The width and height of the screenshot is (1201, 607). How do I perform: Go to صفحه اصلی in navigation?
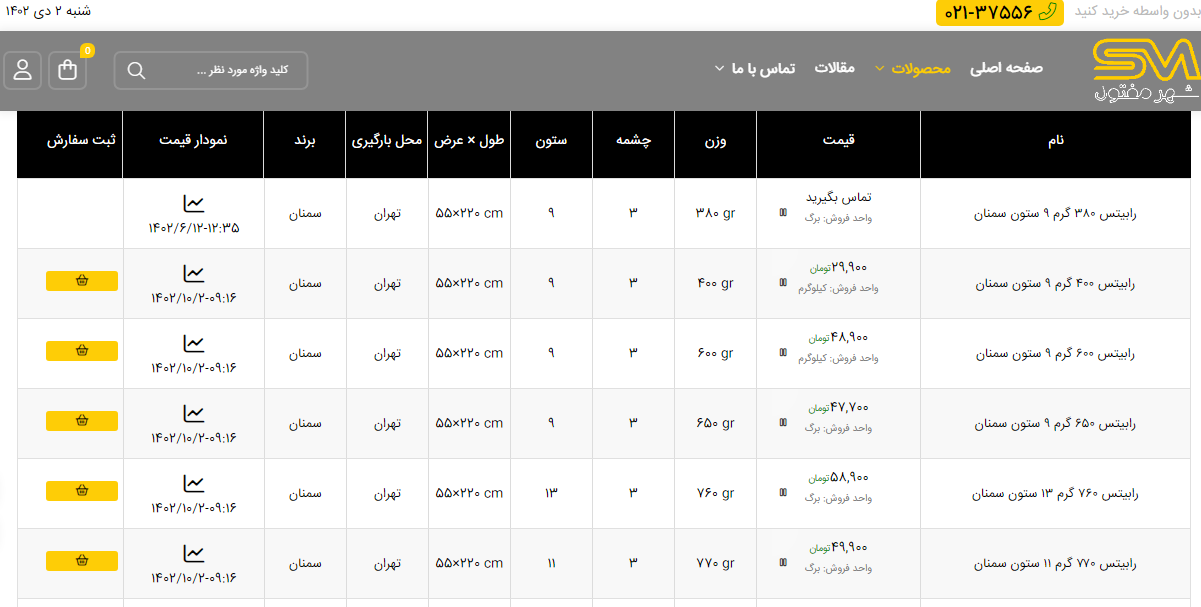coord(1006,68)
